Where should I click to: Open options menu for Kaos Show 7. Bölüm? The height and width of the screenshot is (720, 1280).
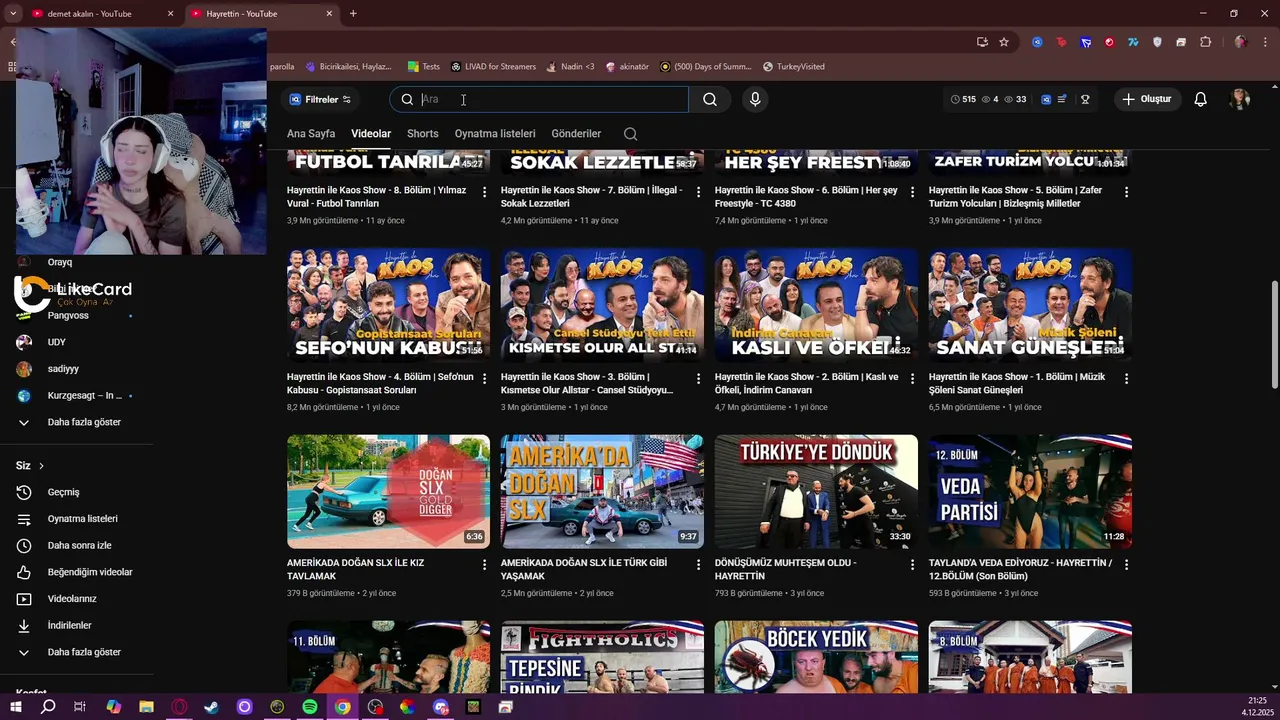pyautogui.click(x=698, y=191)
